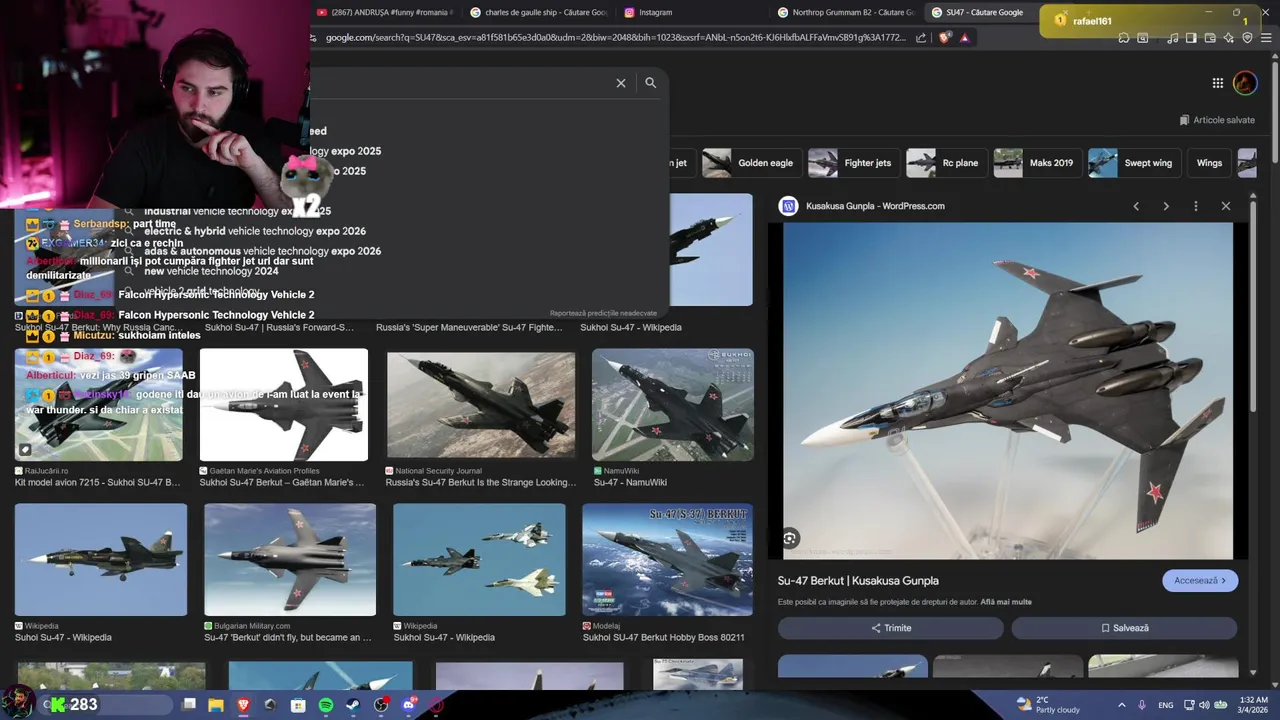This screenshot has height=720, width=1280.
Task: Filter images by Wings chip
Action: click(1209, 163)
